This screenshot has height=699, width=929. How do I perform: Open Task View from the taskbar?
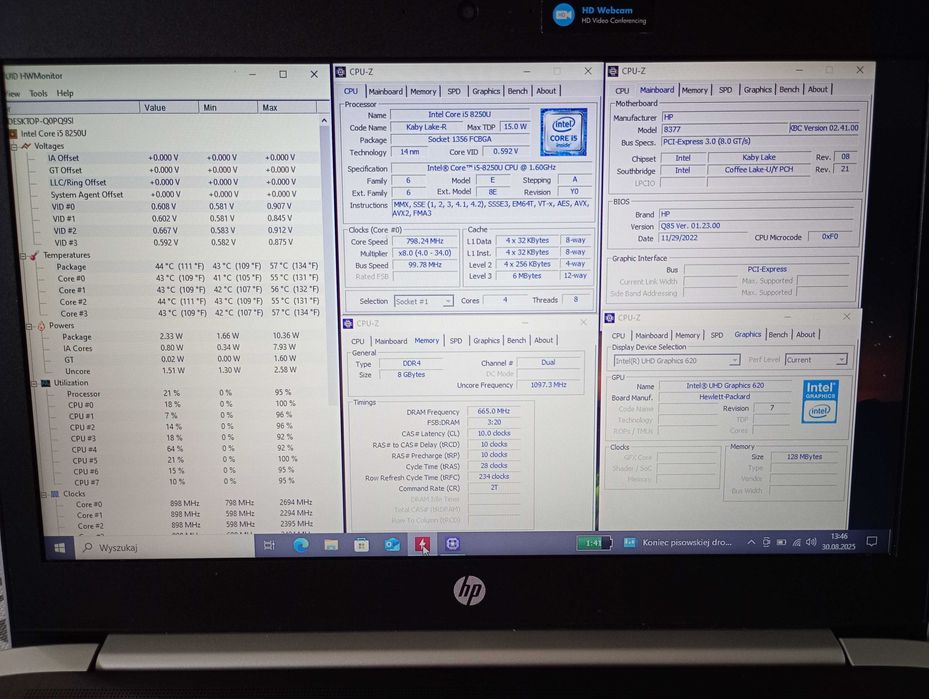coord(269,546)
